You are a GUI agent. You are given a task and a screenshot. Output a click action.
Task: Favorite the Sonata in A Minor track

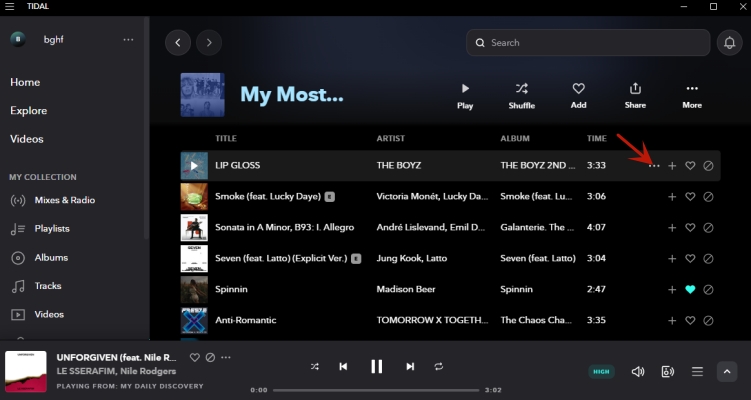690,228
